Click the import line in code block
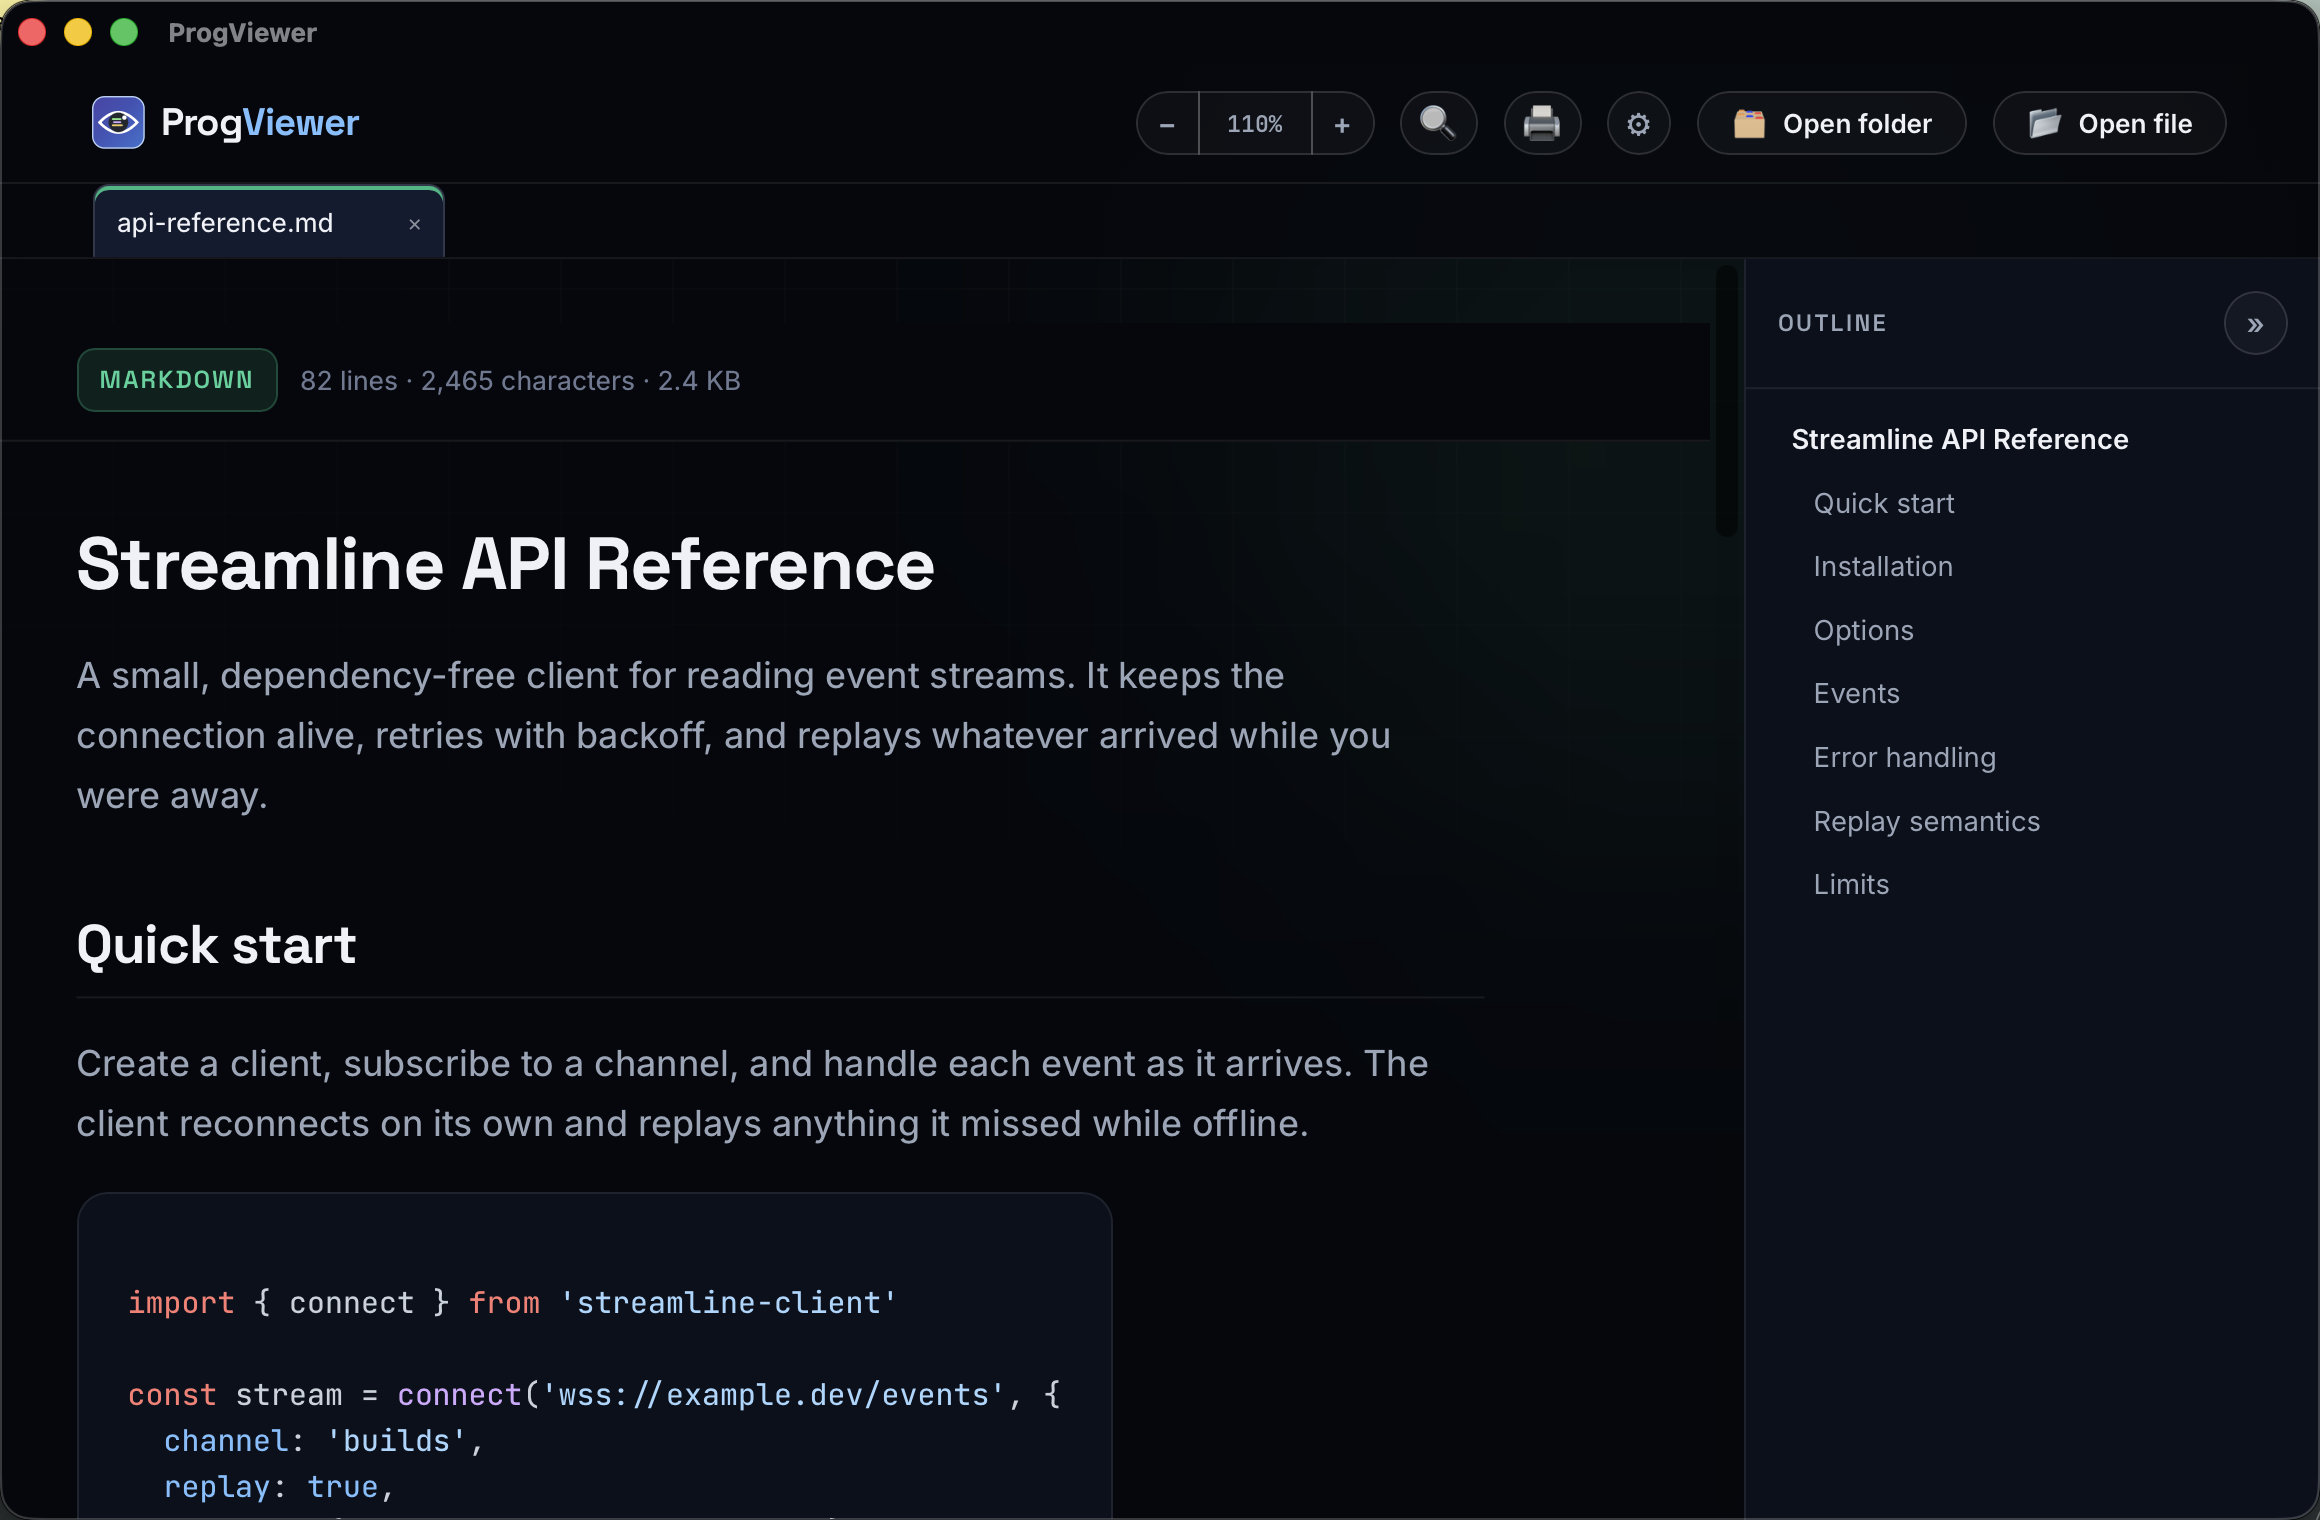Image resolution: width=2320 pixels, height=1520 pixels. [512, 1303]
